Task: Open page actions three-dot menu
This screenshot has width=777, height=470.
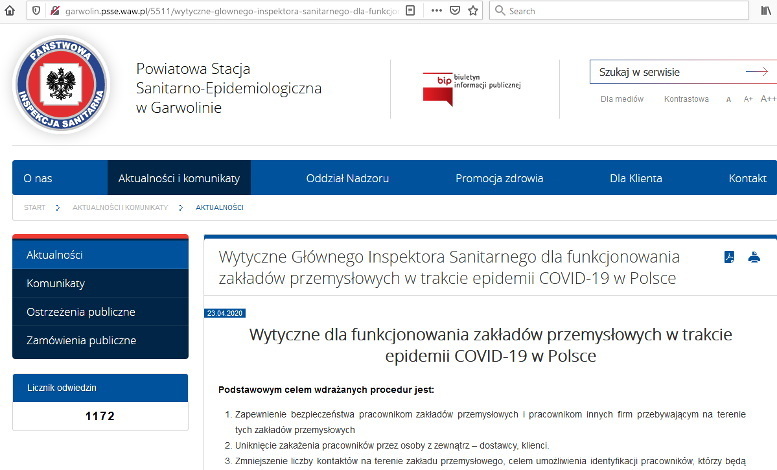Action: pyautogui.click(x=436, y=10)
